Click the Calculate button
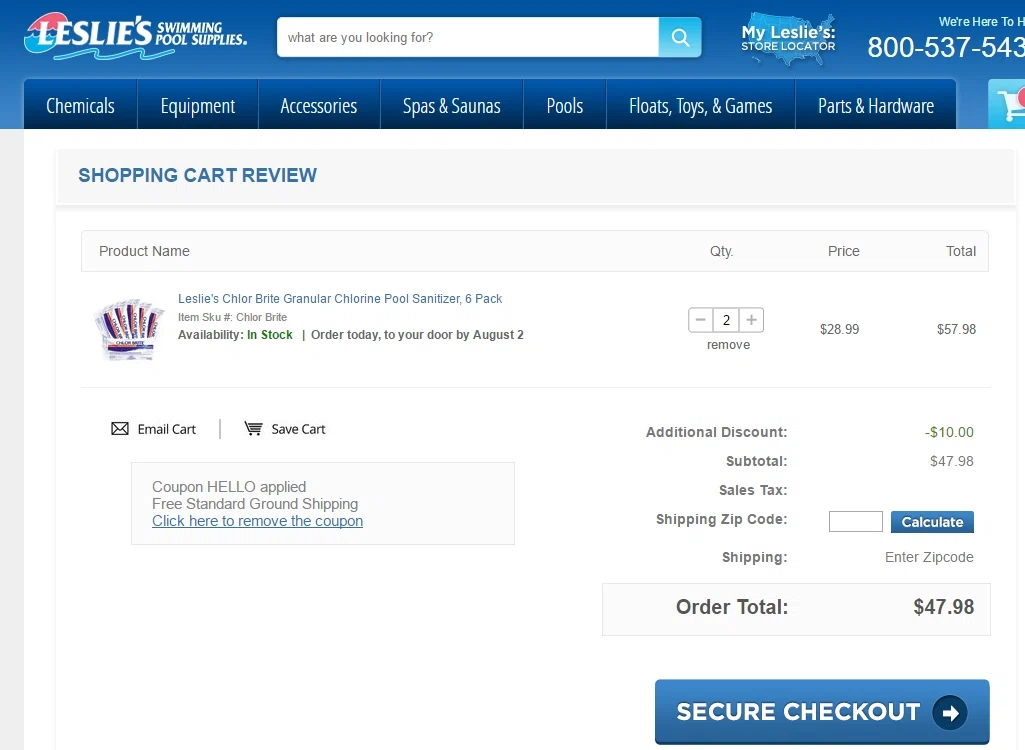The width and height of the screenshot is (1025, 750). point(932,522)
